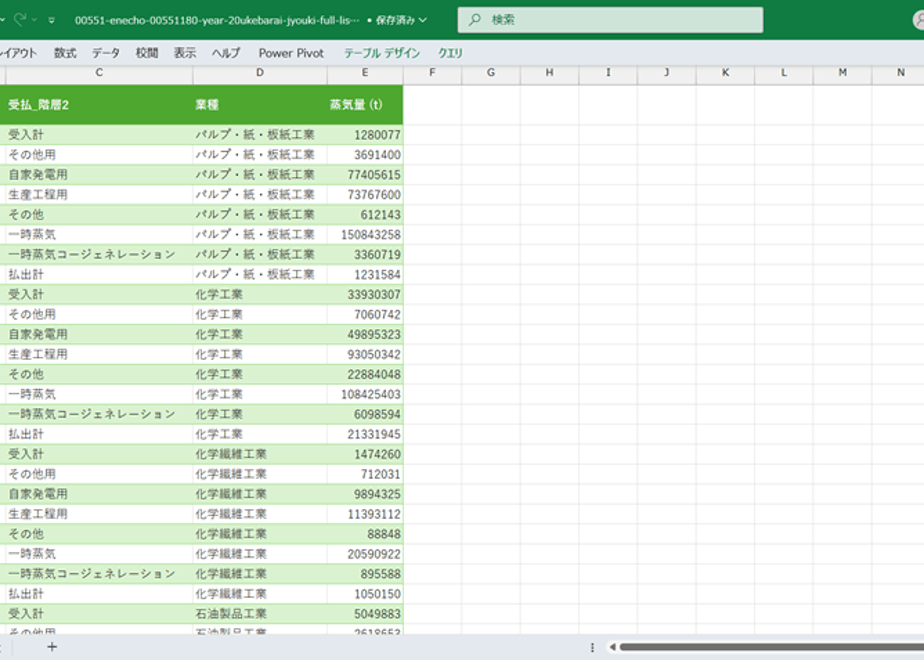
Task: Select cell with value 77405615
Action: tap(365, 175)
